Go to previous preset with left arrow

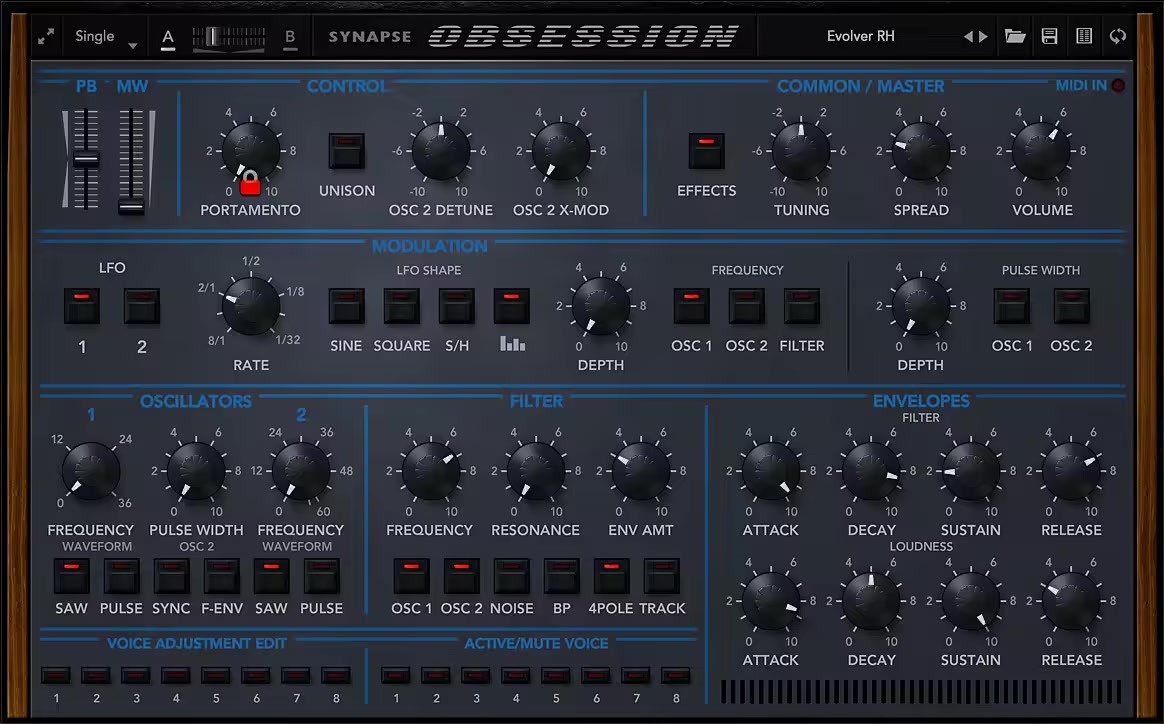[x=967, y=37]
